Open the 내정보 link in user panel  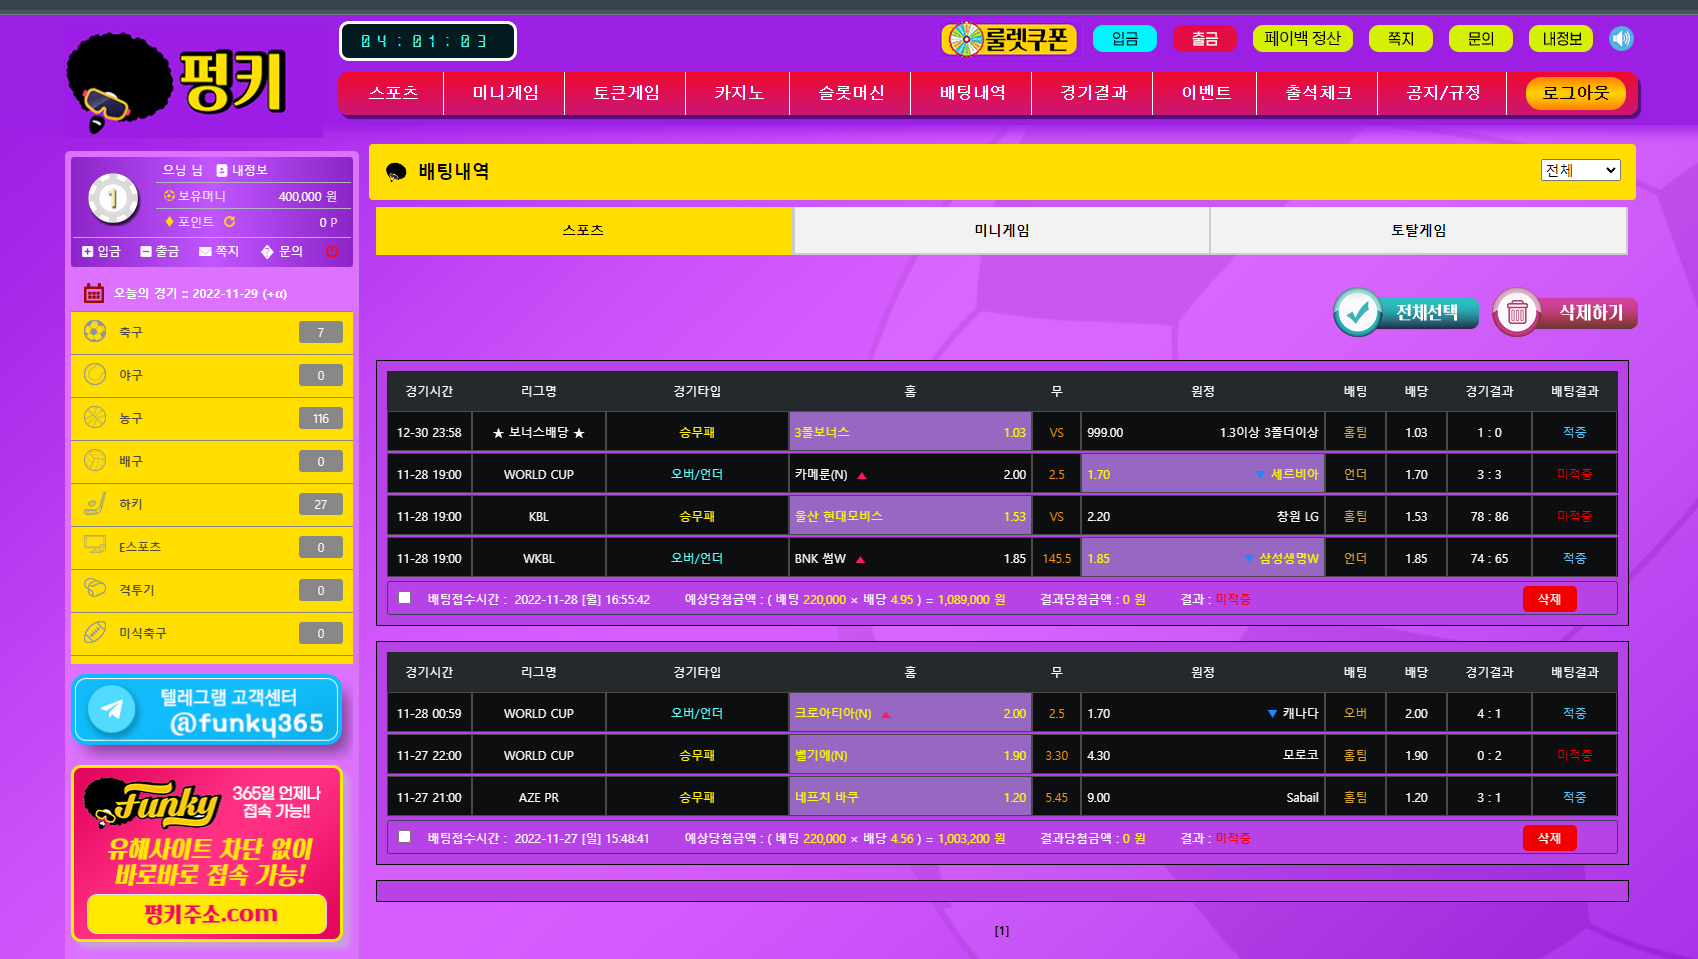[242, 170]
